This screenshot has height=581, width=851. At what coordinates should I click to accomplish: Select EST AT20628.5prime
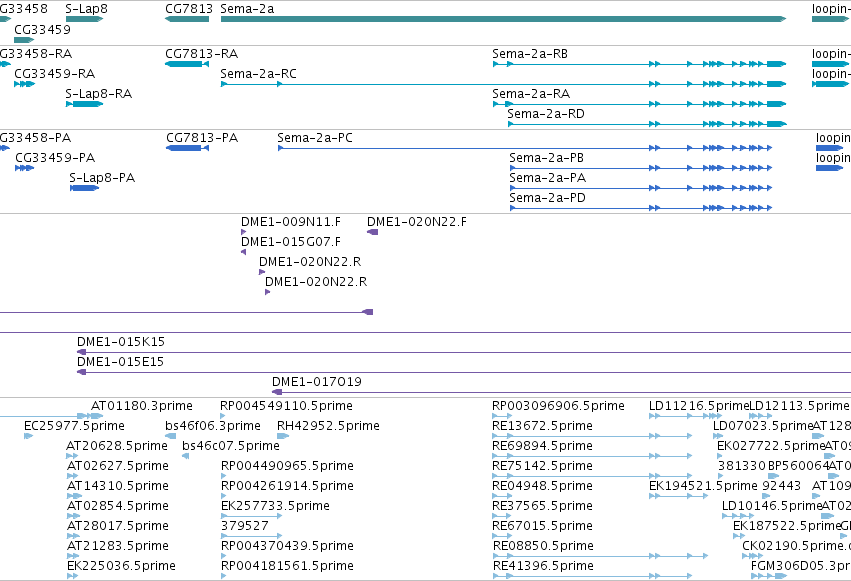(x=72, y=456)
